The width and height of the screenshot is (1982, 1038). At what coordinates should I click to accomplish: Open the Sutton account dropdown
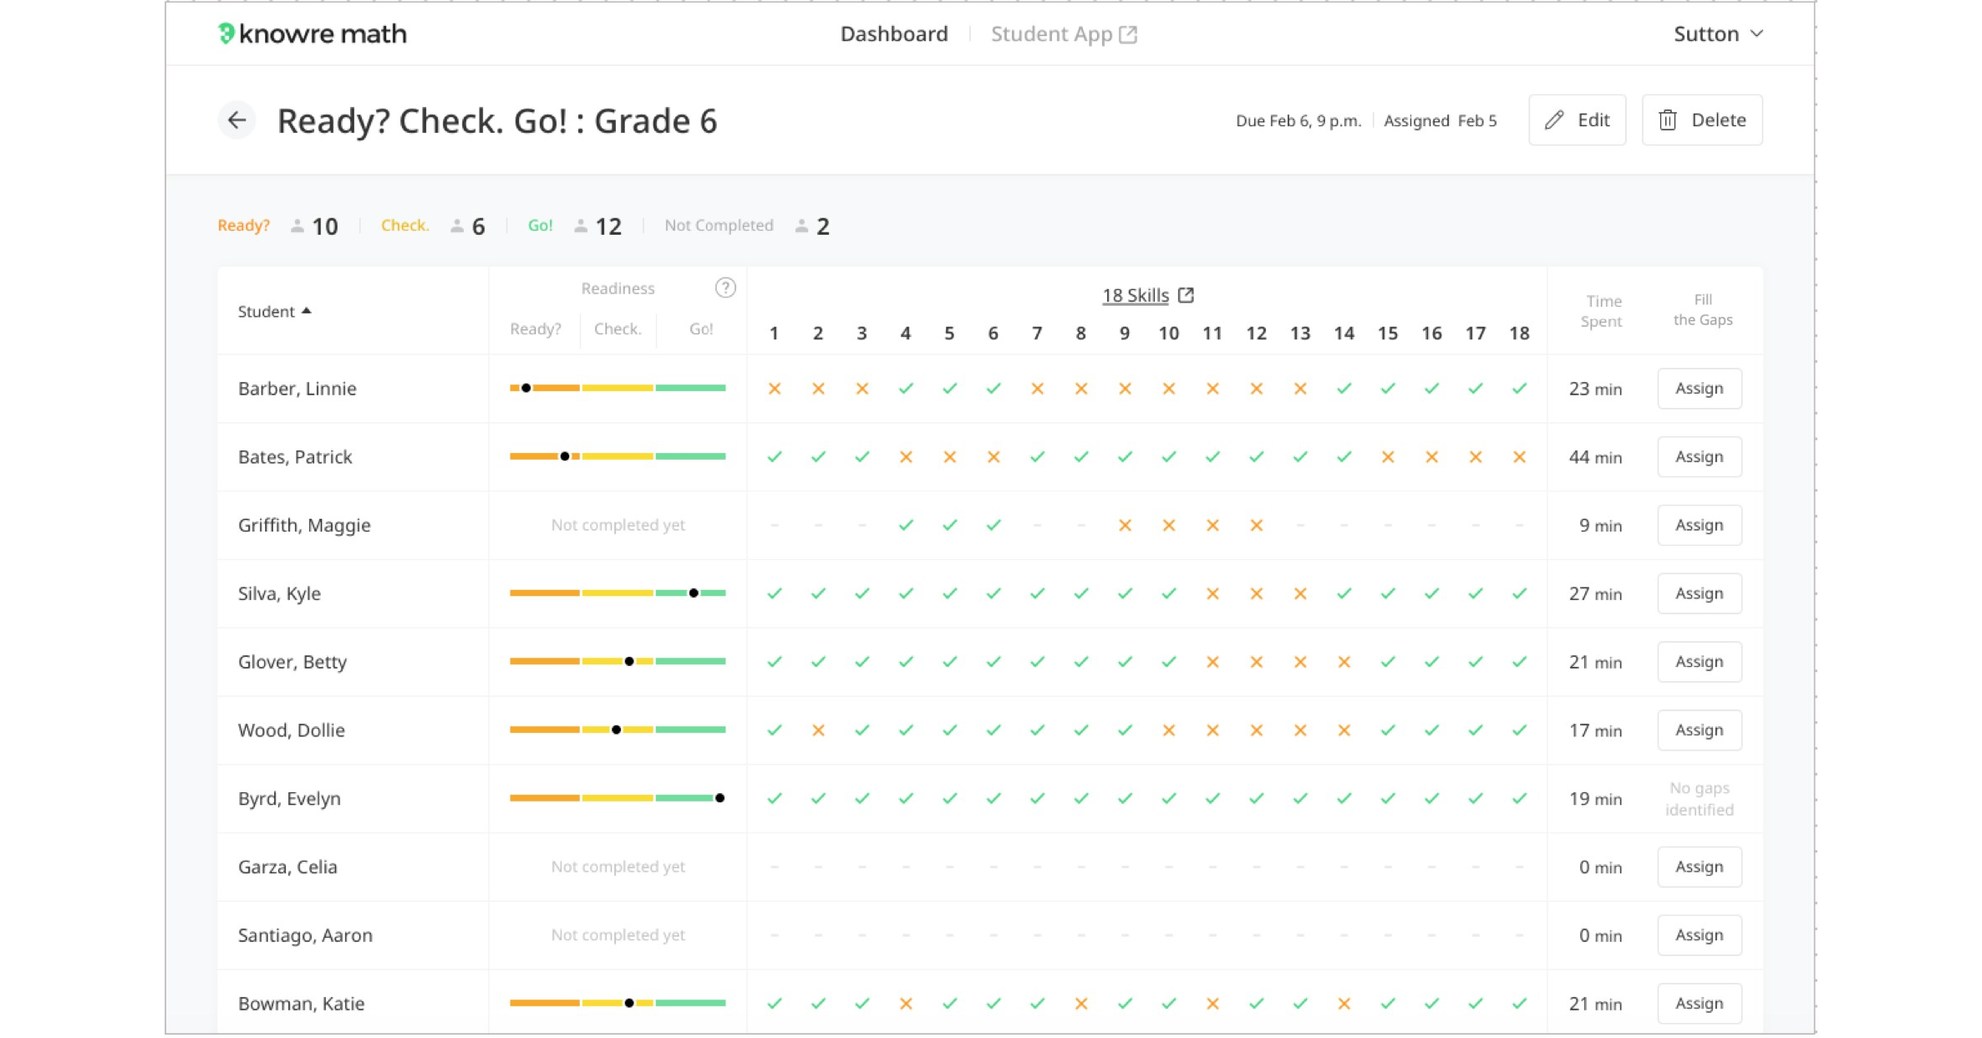(1718, 33)
